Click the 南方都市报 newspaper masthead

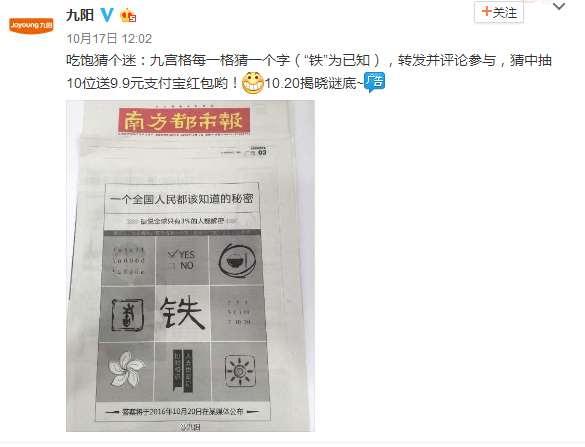pyautogui.click(x=184, y=121)
